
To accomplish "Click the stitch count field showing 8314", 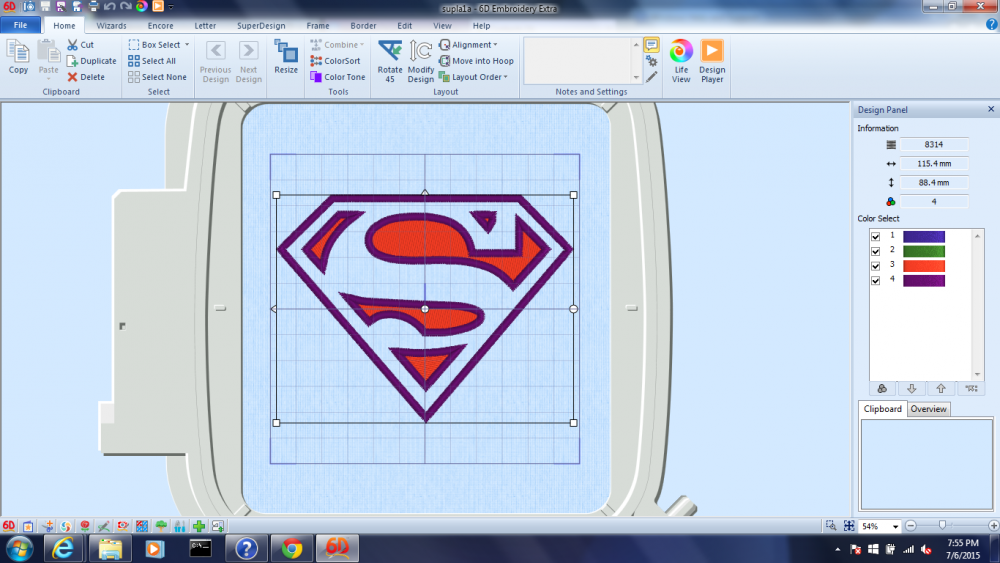I will tap(934, 145).
